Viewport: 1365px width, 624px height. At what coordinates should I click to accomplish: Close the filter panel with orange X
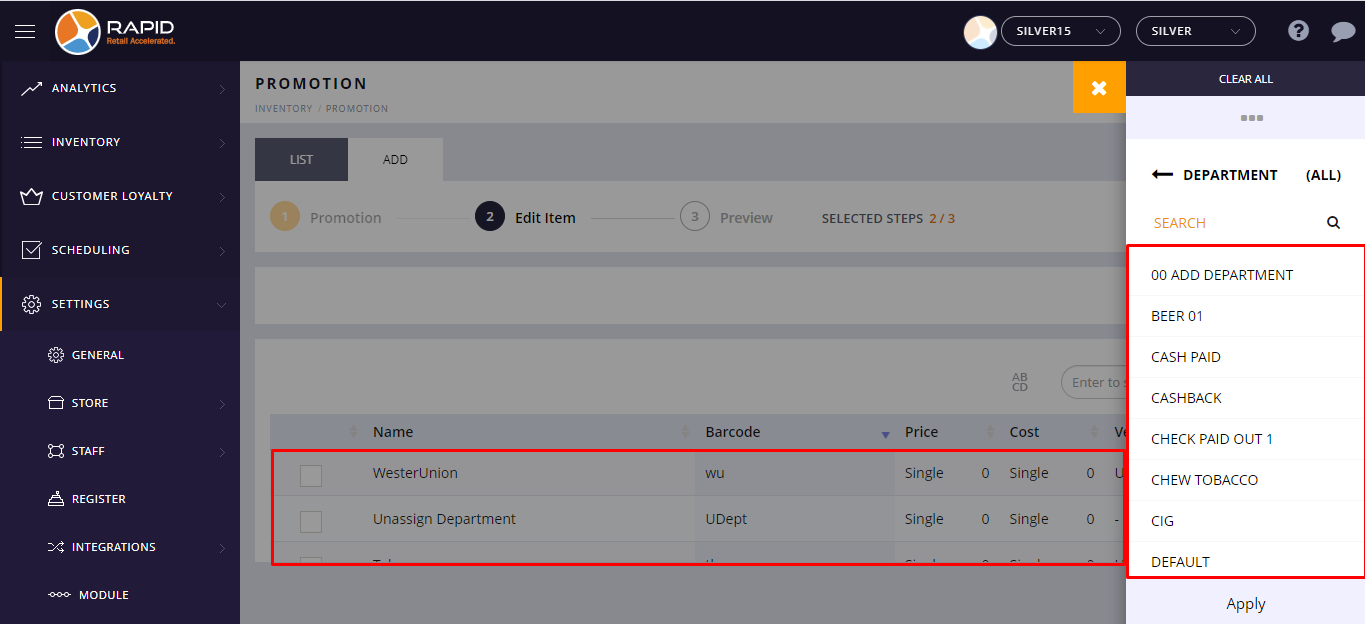point(1099,88)
